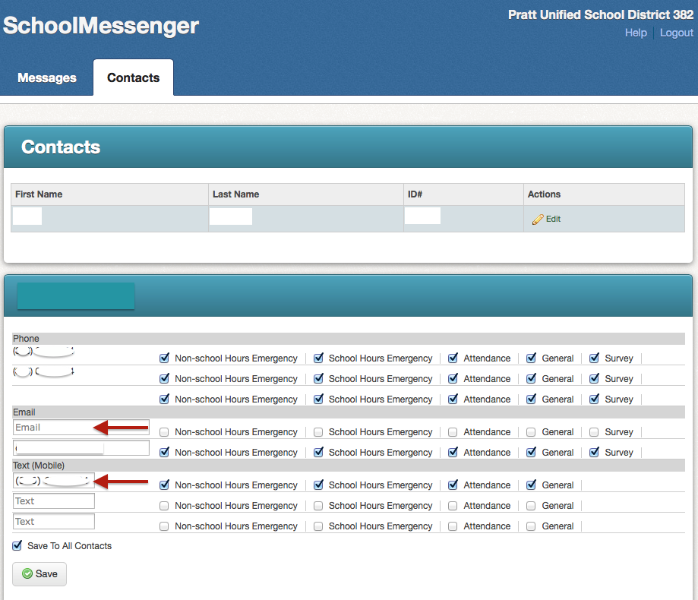The width and height of the screenshot is (698, 600).
Task: Uncheck second phone School Hours Emergency
Action: [x=318, y=379]
